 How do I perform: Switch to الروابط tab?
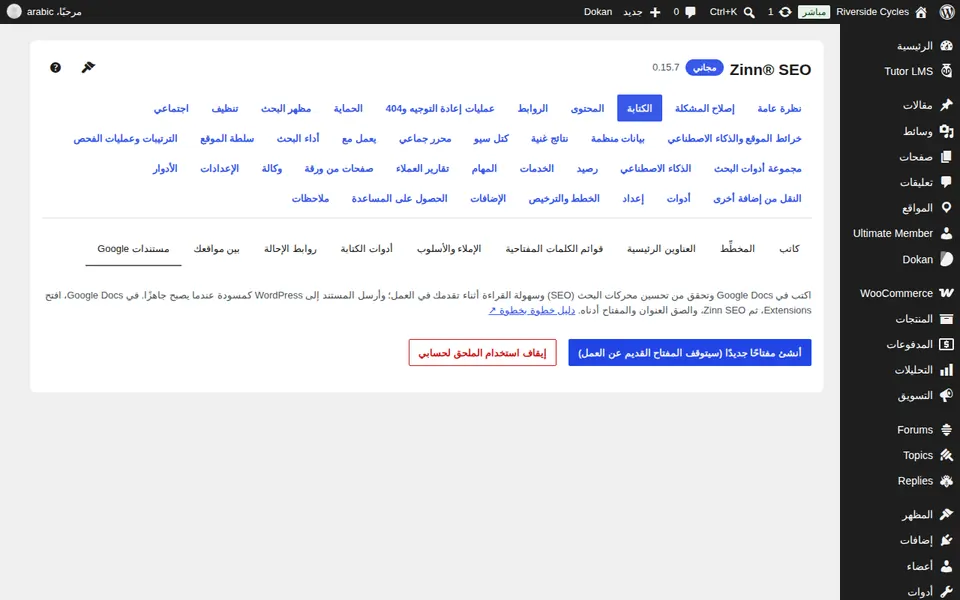(532, 108)
